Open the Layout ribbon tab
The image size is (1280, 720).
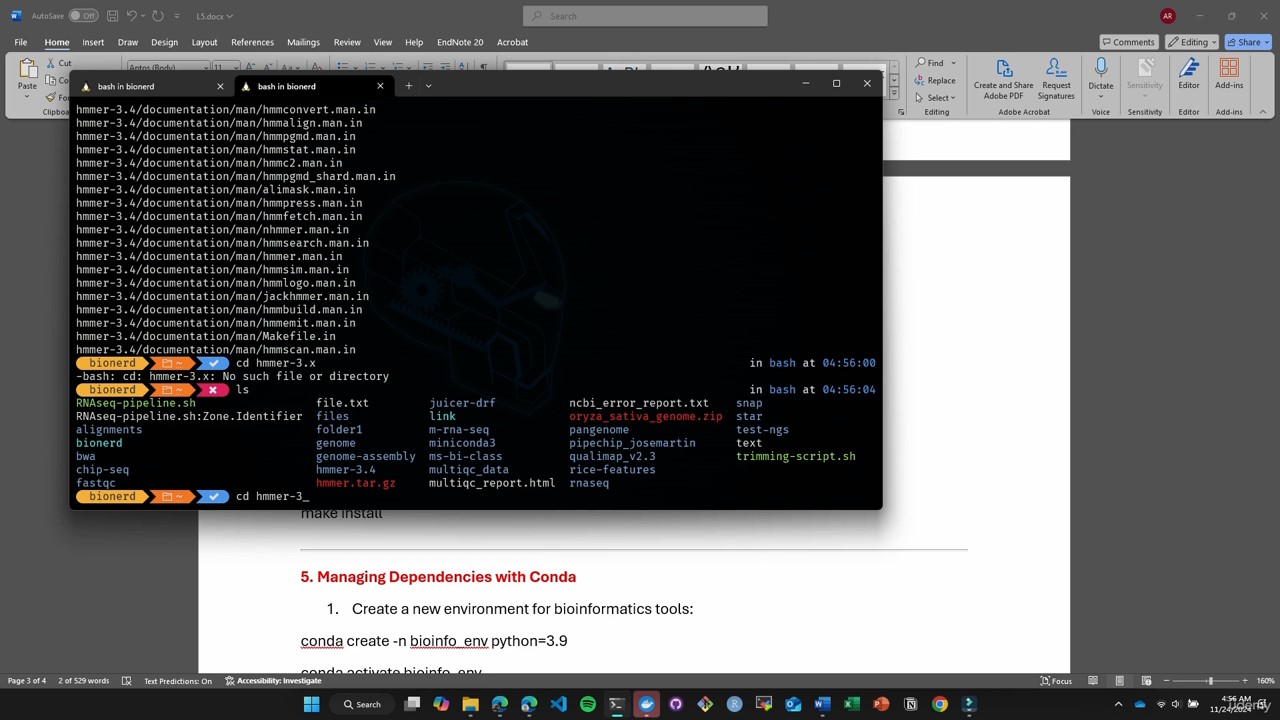pyautogui.click(x=204, y=42)
